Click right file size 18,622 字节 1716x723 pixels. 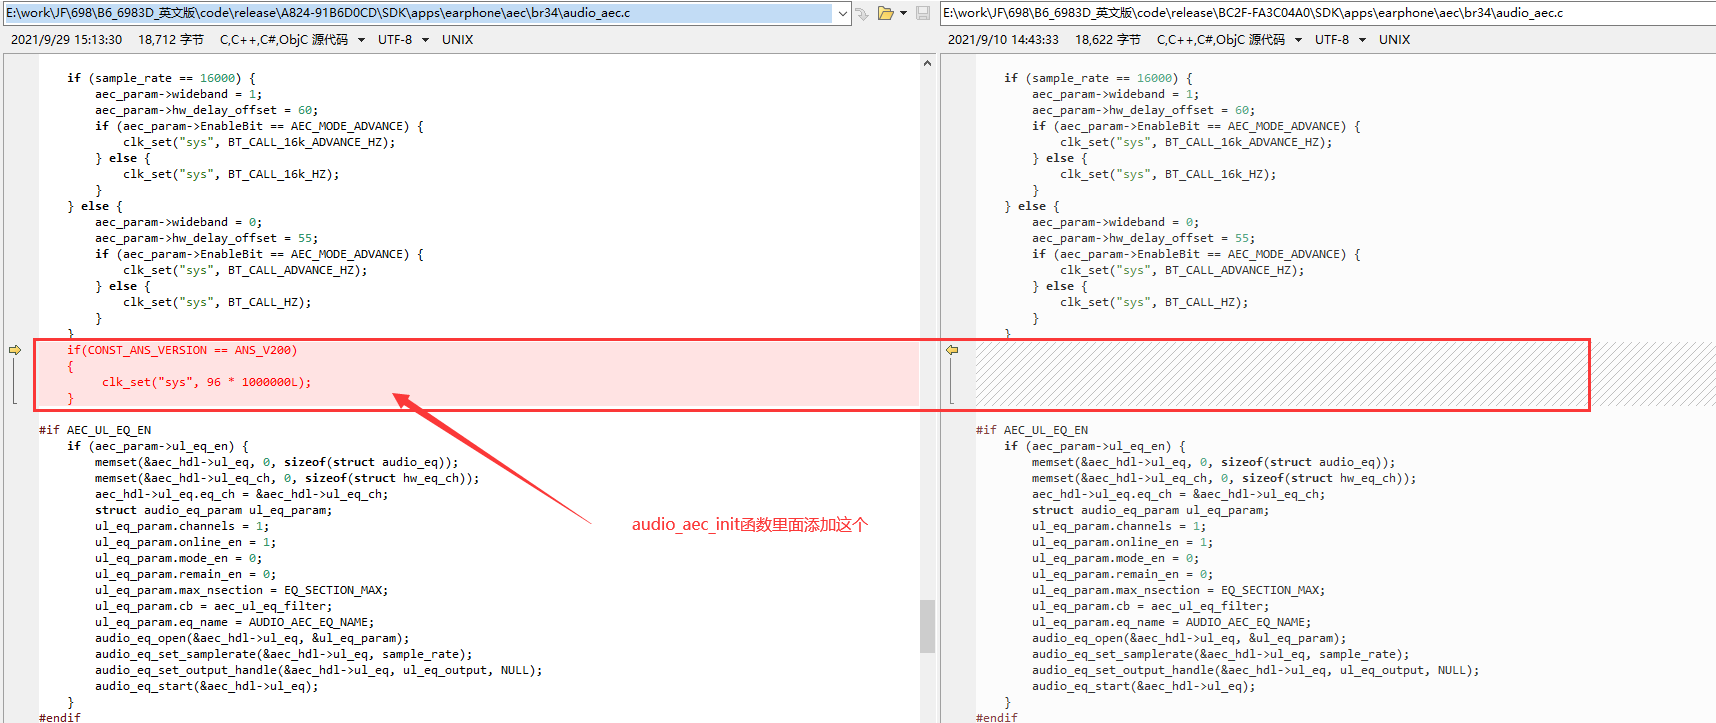pyautogui.click(x=1108, y=40)
